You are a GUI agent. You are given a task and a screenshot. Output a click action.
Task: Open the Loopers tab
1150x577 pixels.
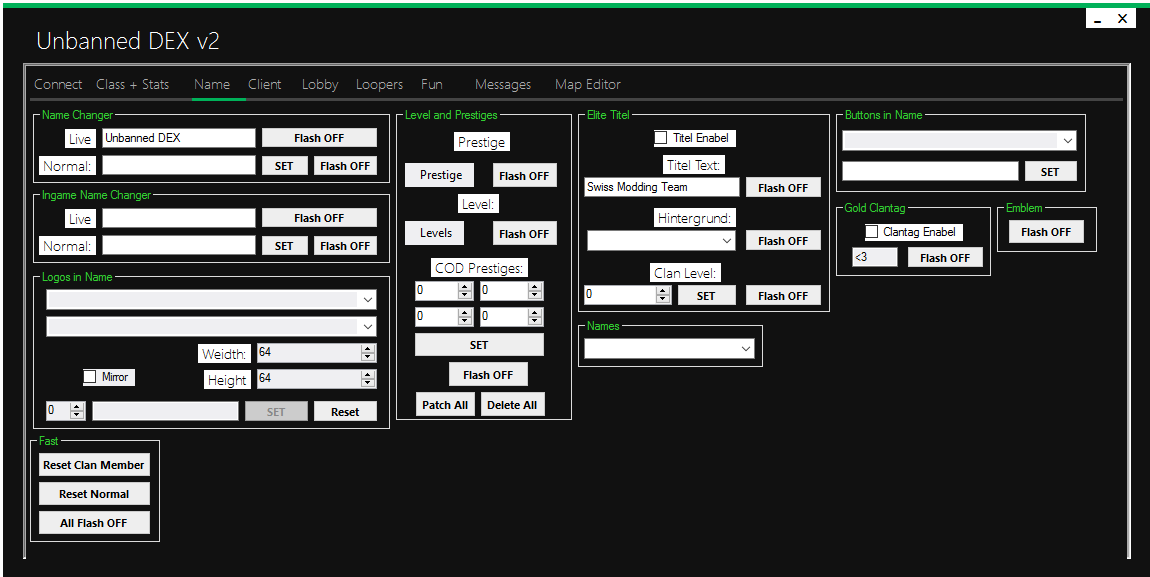(379, 85)
